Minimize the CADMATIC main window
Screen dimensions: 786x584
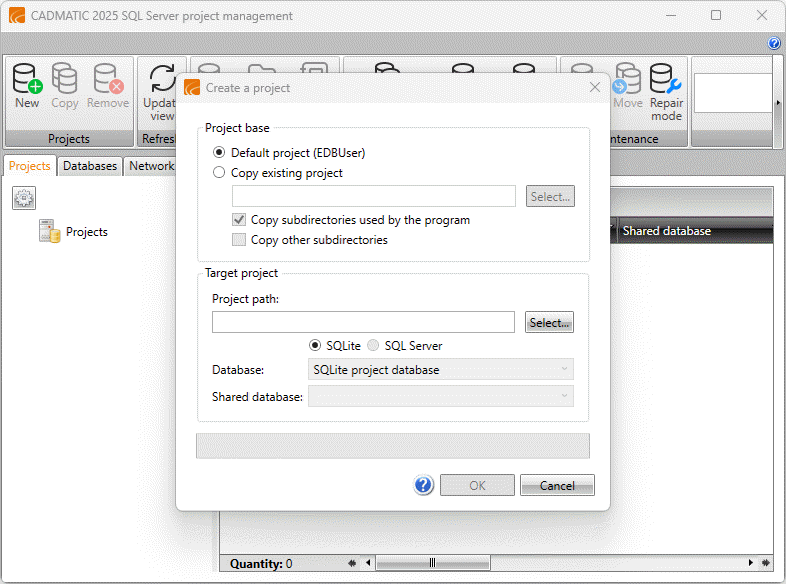click(x=671, y=15)
